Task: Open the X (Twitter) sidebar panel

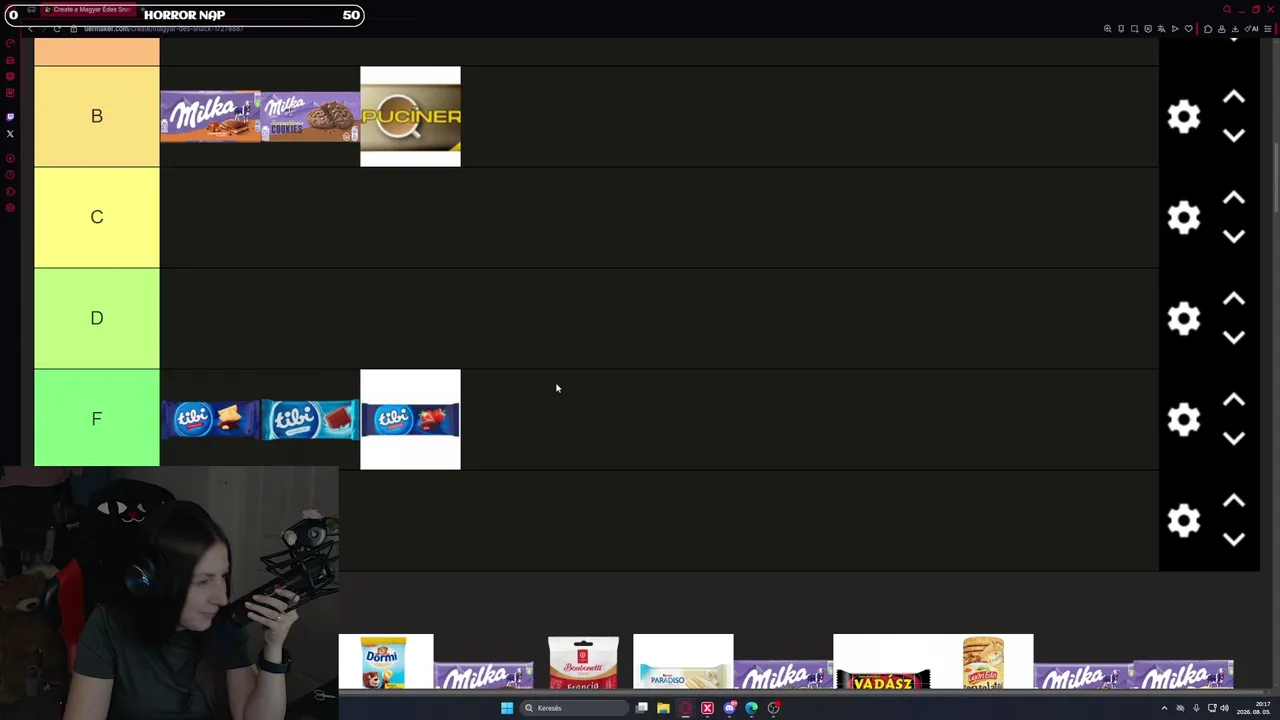Action: [10, 133]
